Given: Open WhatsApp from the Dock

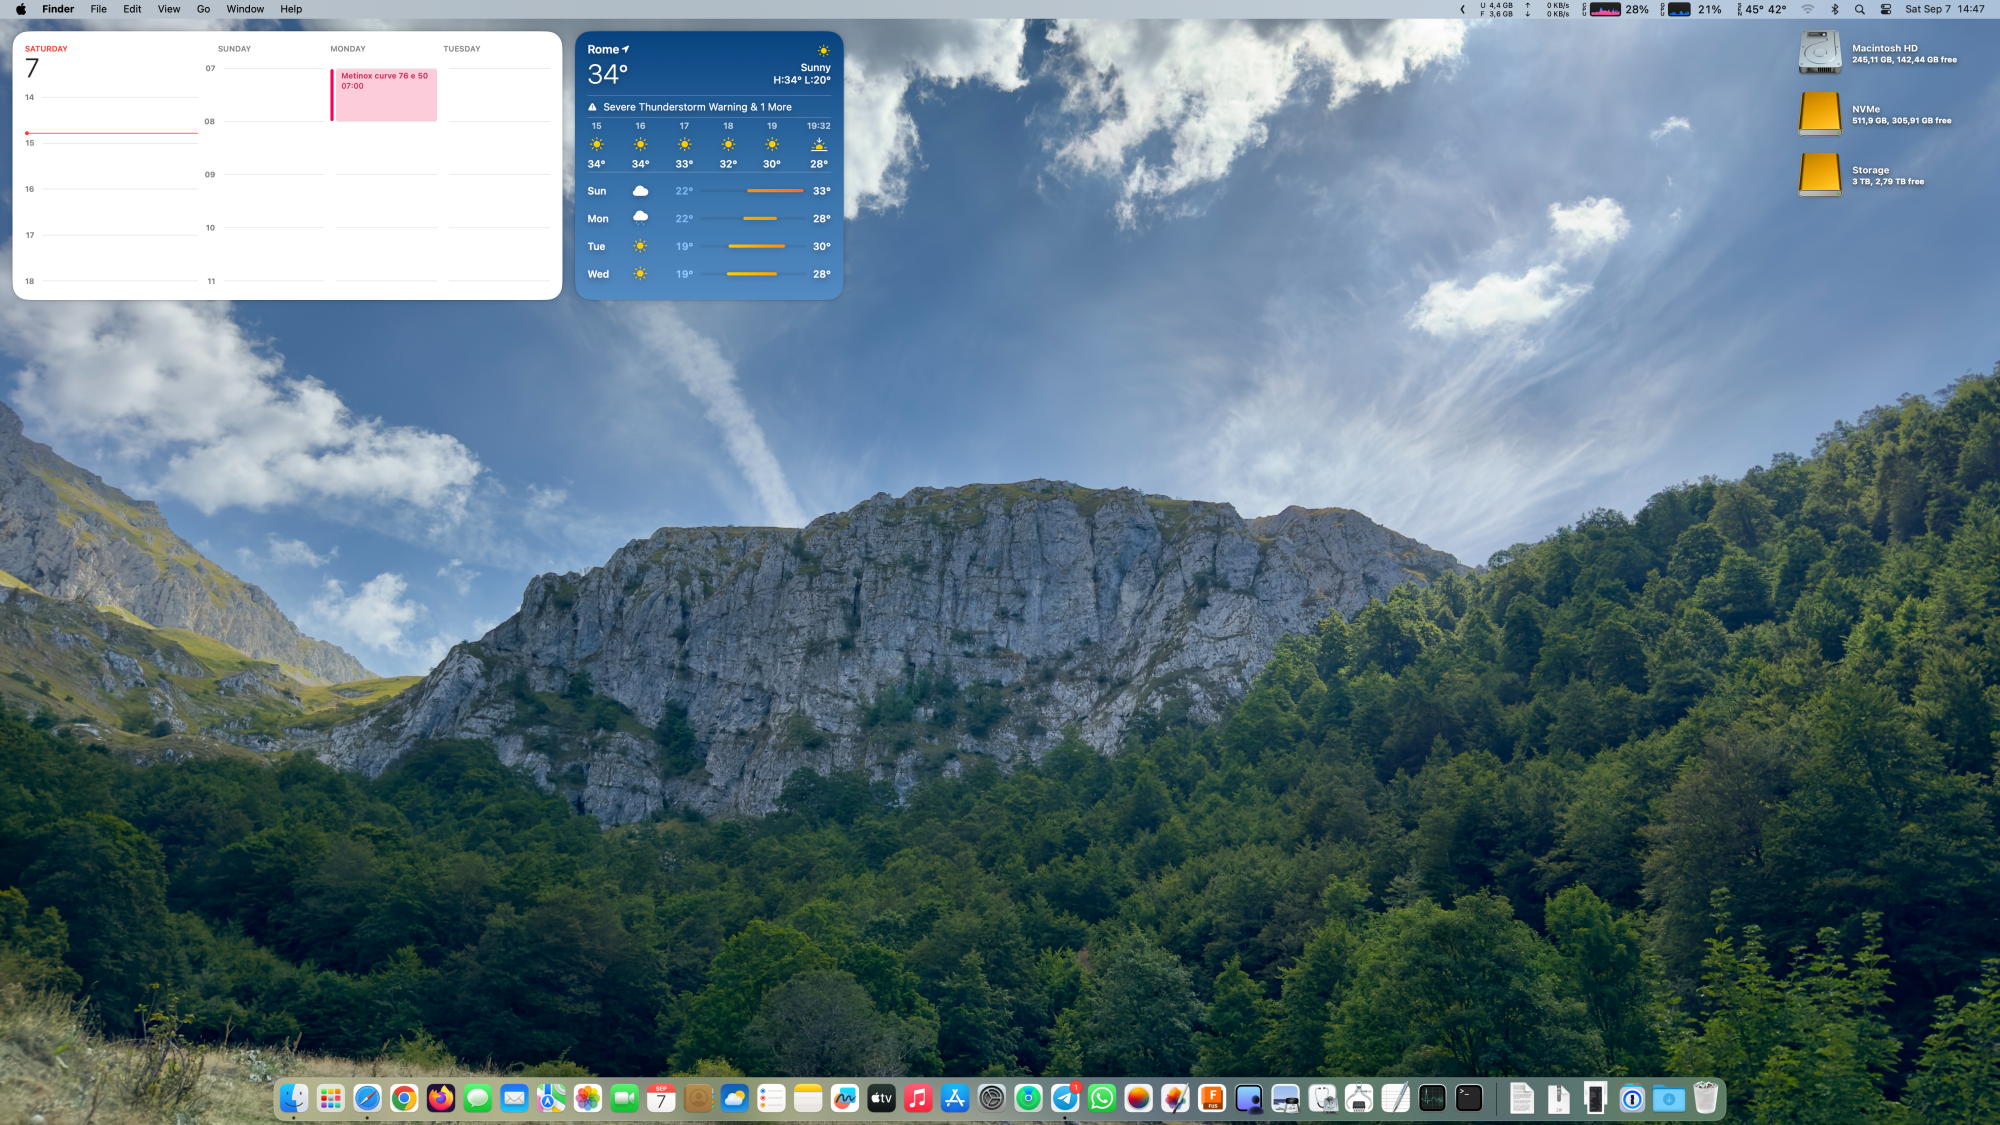Looking at the screenshot, I should (1102, 1098).
